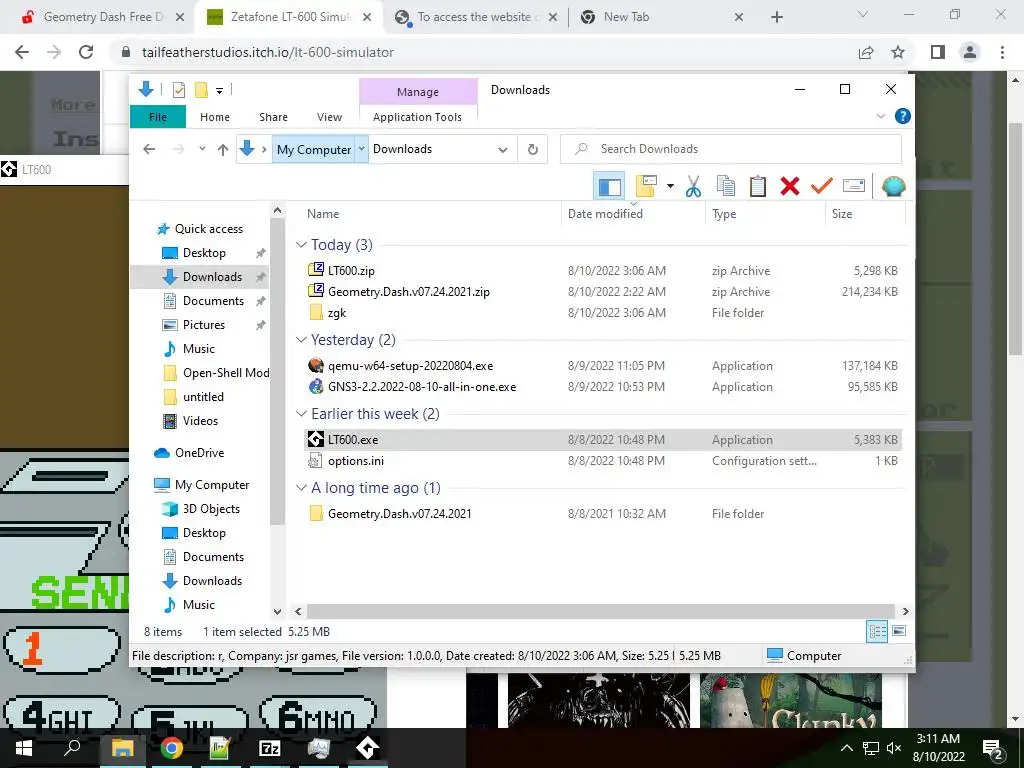Click the red X Delete icon
This screenshot has width=1024, height=768.
790,187
